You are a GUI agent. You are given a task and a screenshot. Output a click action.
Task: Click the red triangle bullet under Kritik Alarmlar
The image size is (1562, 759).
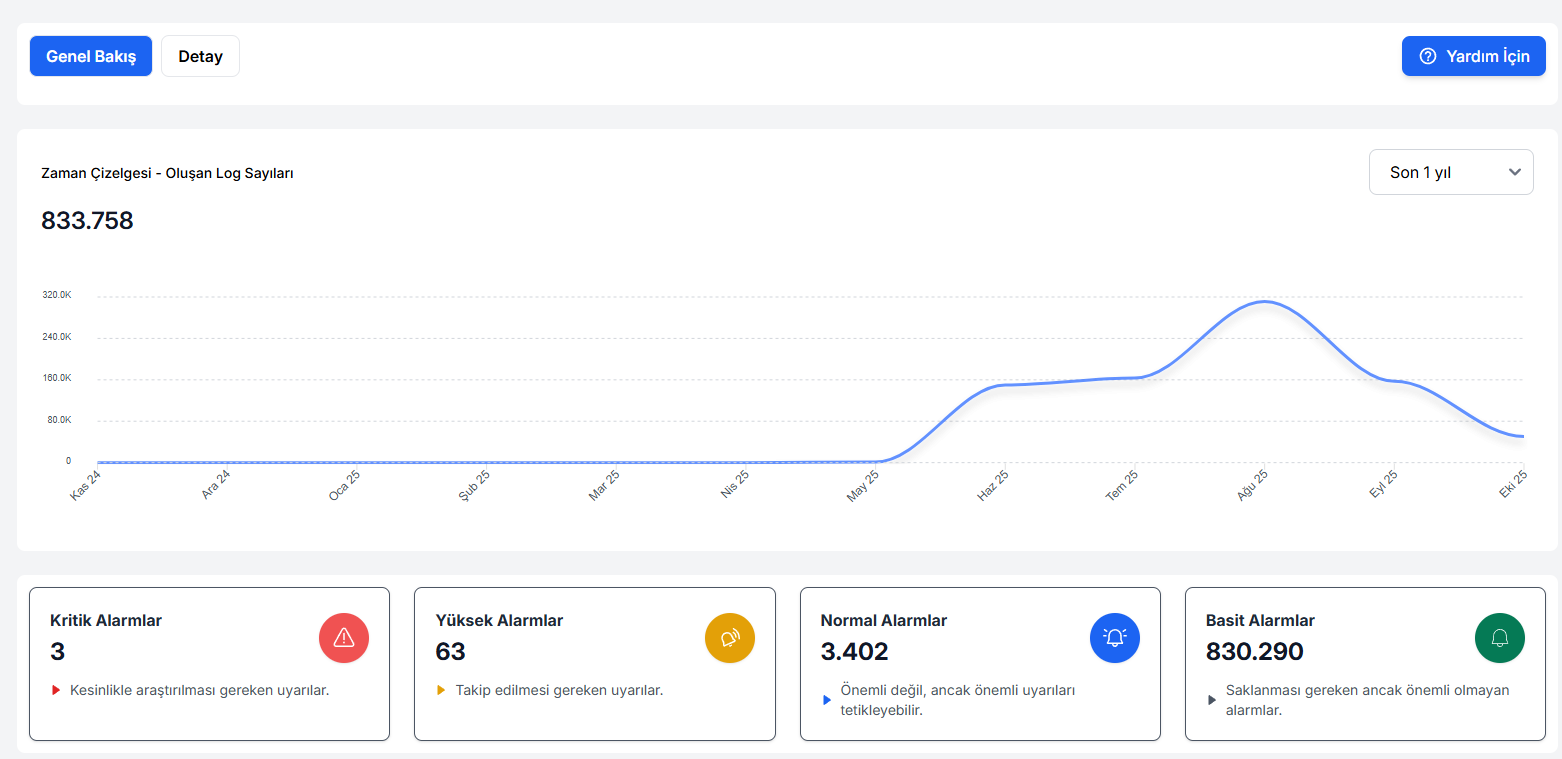(57, 690)
